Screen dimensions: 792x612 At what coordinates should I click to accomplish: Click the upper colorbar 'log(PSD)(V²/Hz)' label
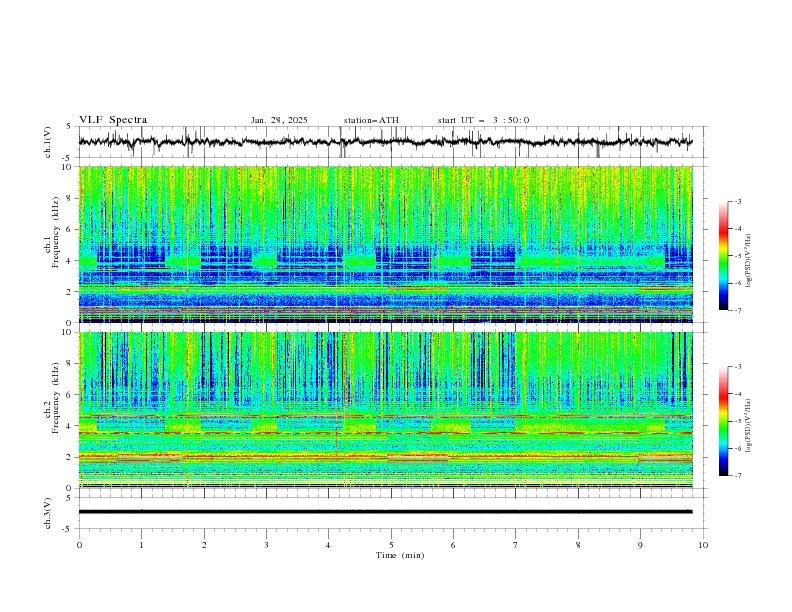[748, 261]
